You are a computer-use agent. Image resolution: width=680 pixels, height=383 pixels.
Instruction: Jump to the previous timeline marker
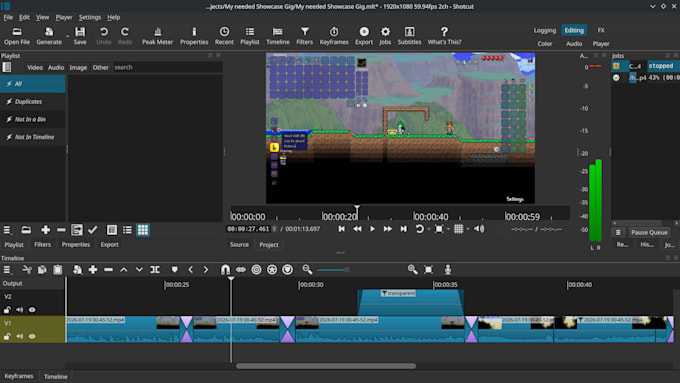[x=190, y=270]
